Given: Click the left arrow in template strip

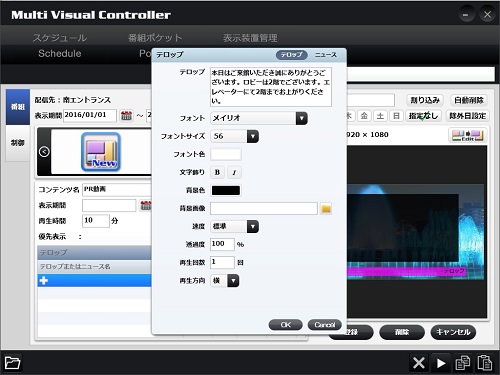Looking at the screenshot, I should coord(44,152).
